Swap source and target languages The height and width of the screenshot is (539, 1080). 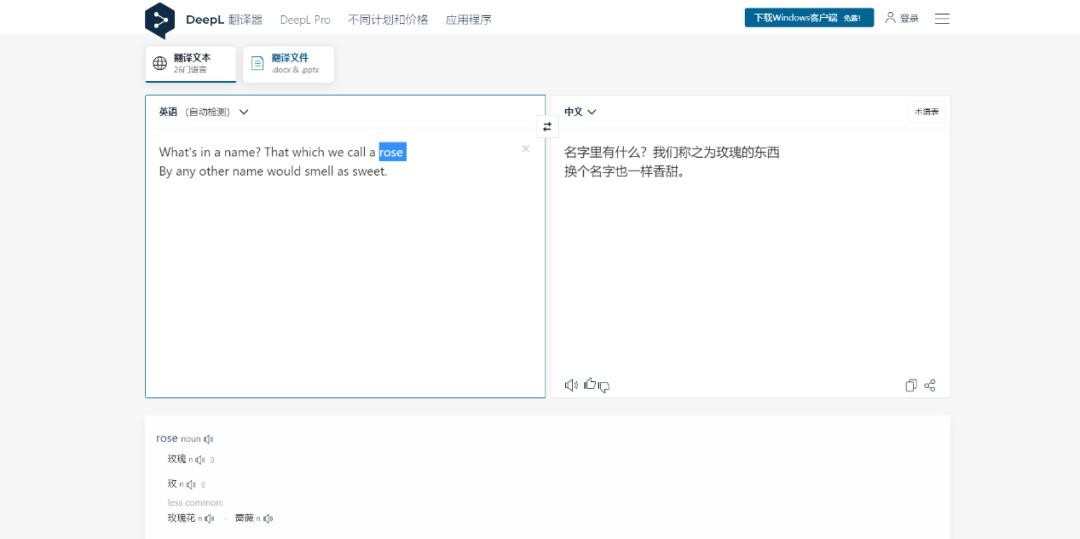(547, 127)
